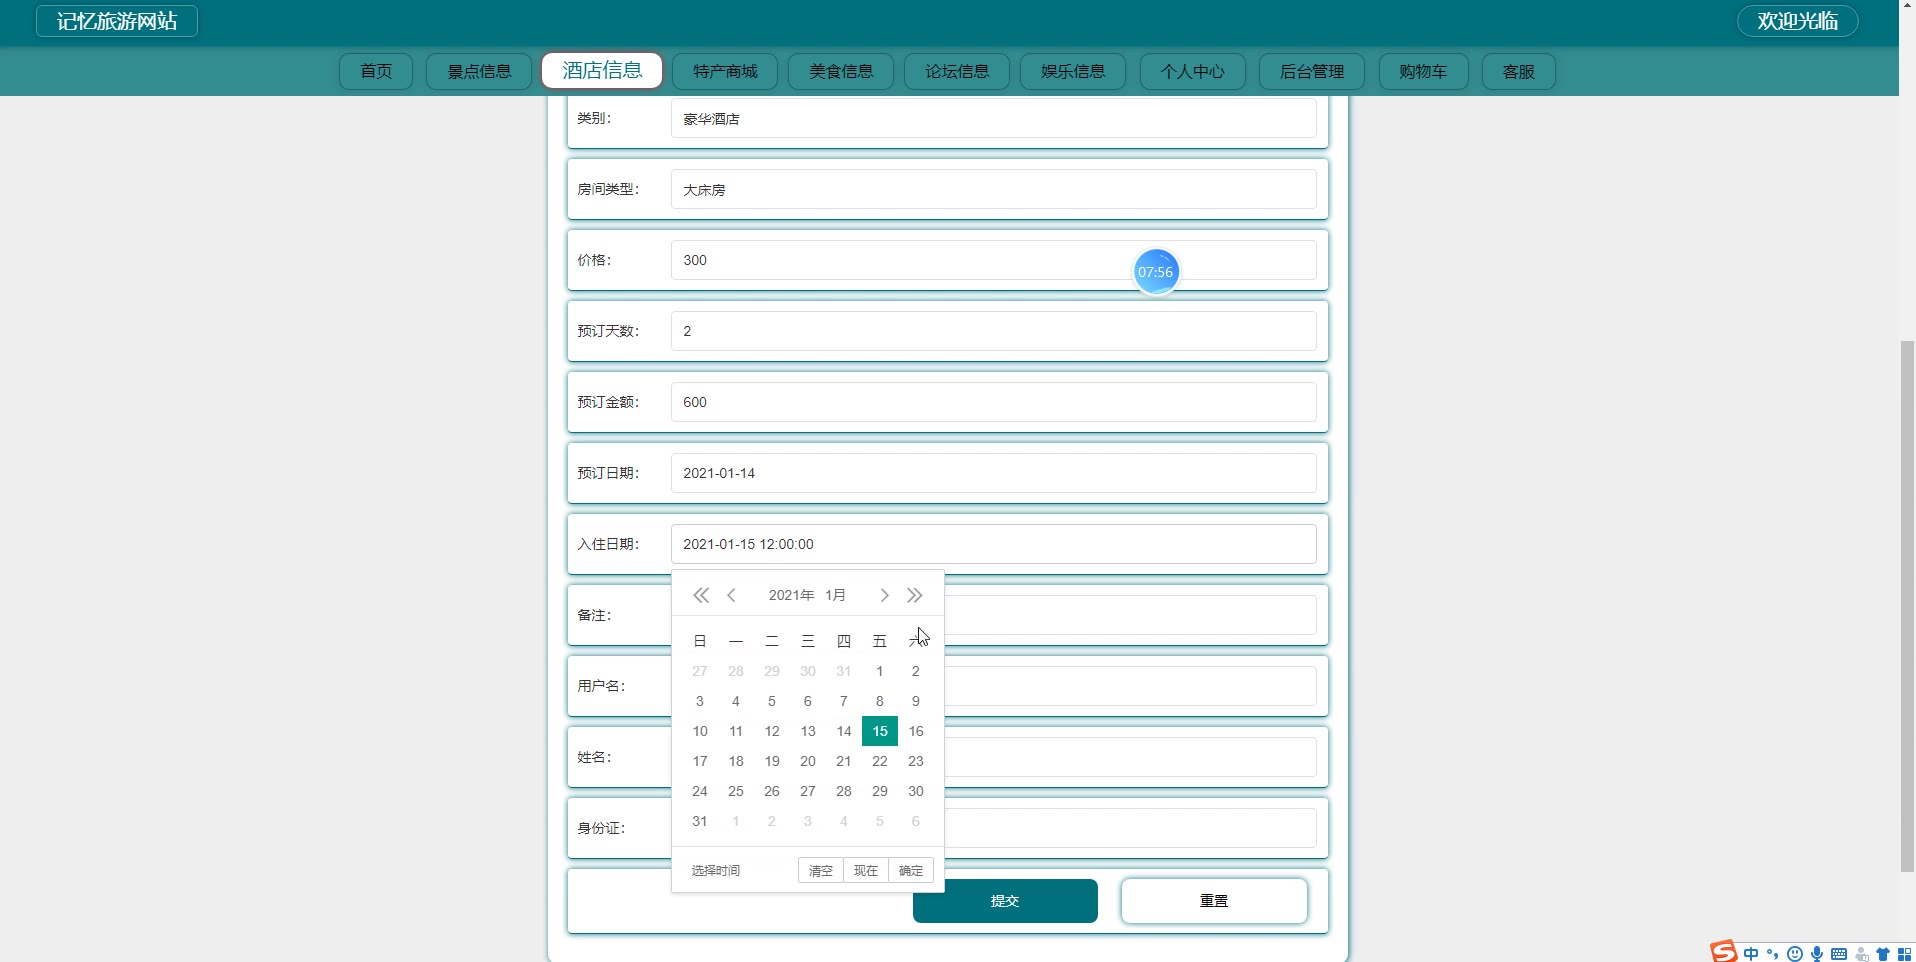Choose date 25 in the calendar

(736, 791)
